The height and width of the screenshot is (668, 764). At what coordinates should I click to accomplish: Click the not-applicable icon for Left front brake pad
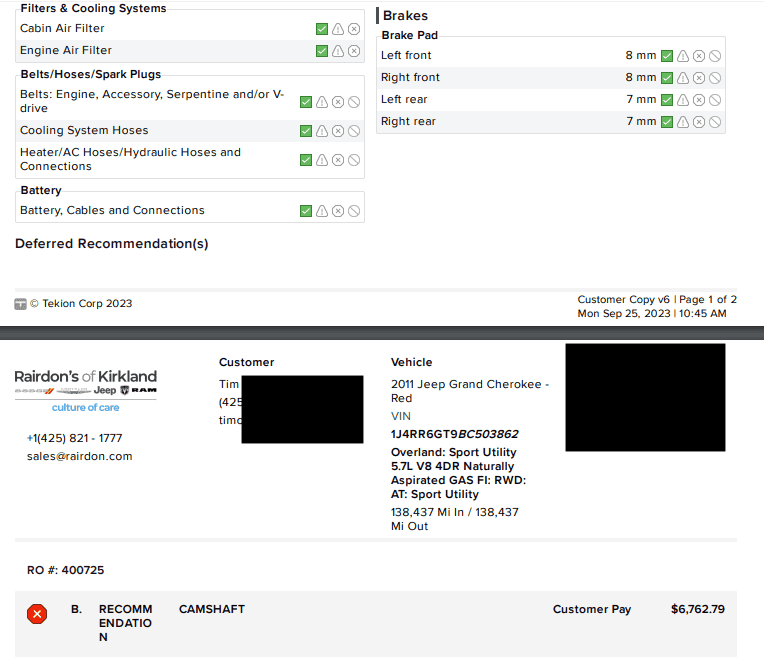715,56
